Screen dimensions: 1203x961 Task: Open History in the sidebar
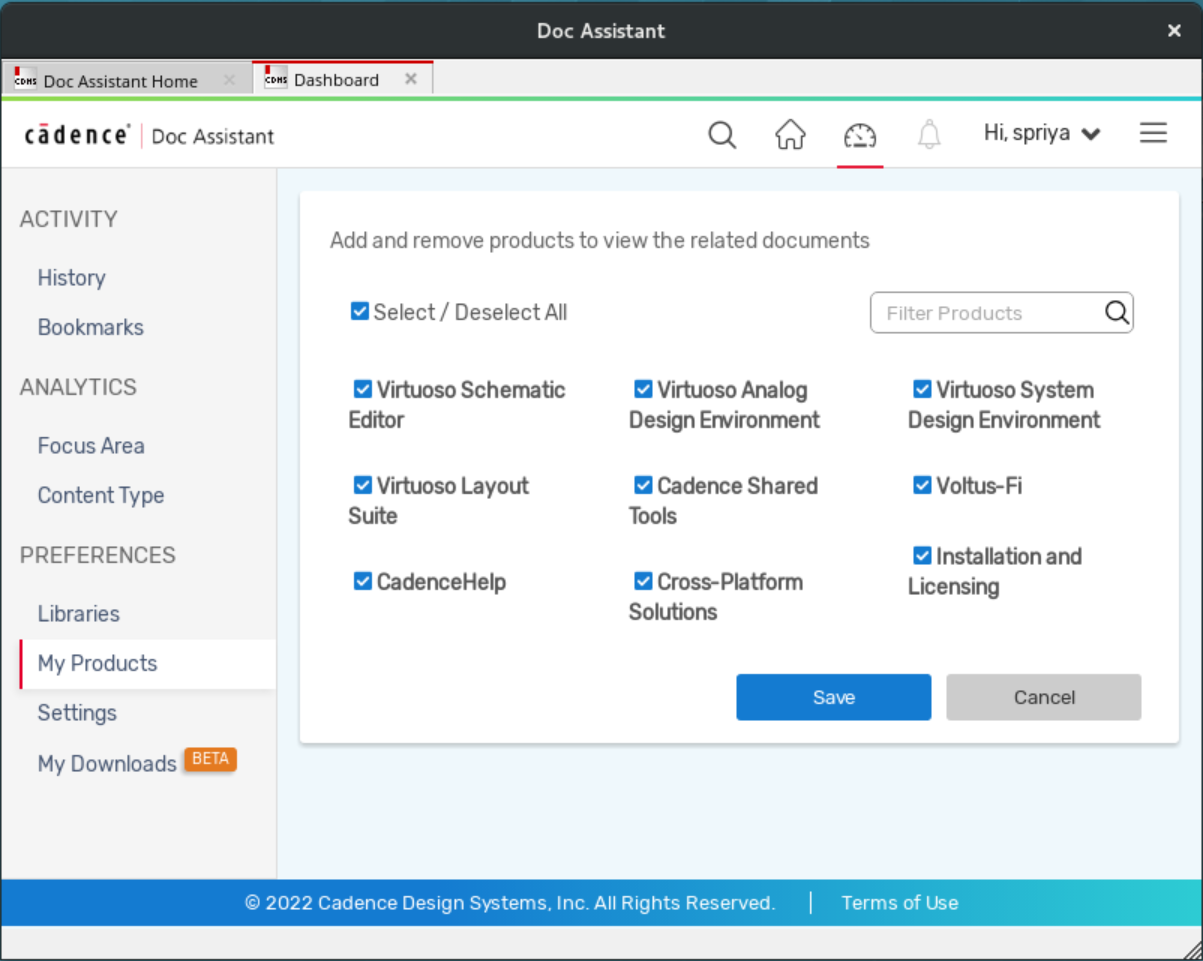(71, 278)
